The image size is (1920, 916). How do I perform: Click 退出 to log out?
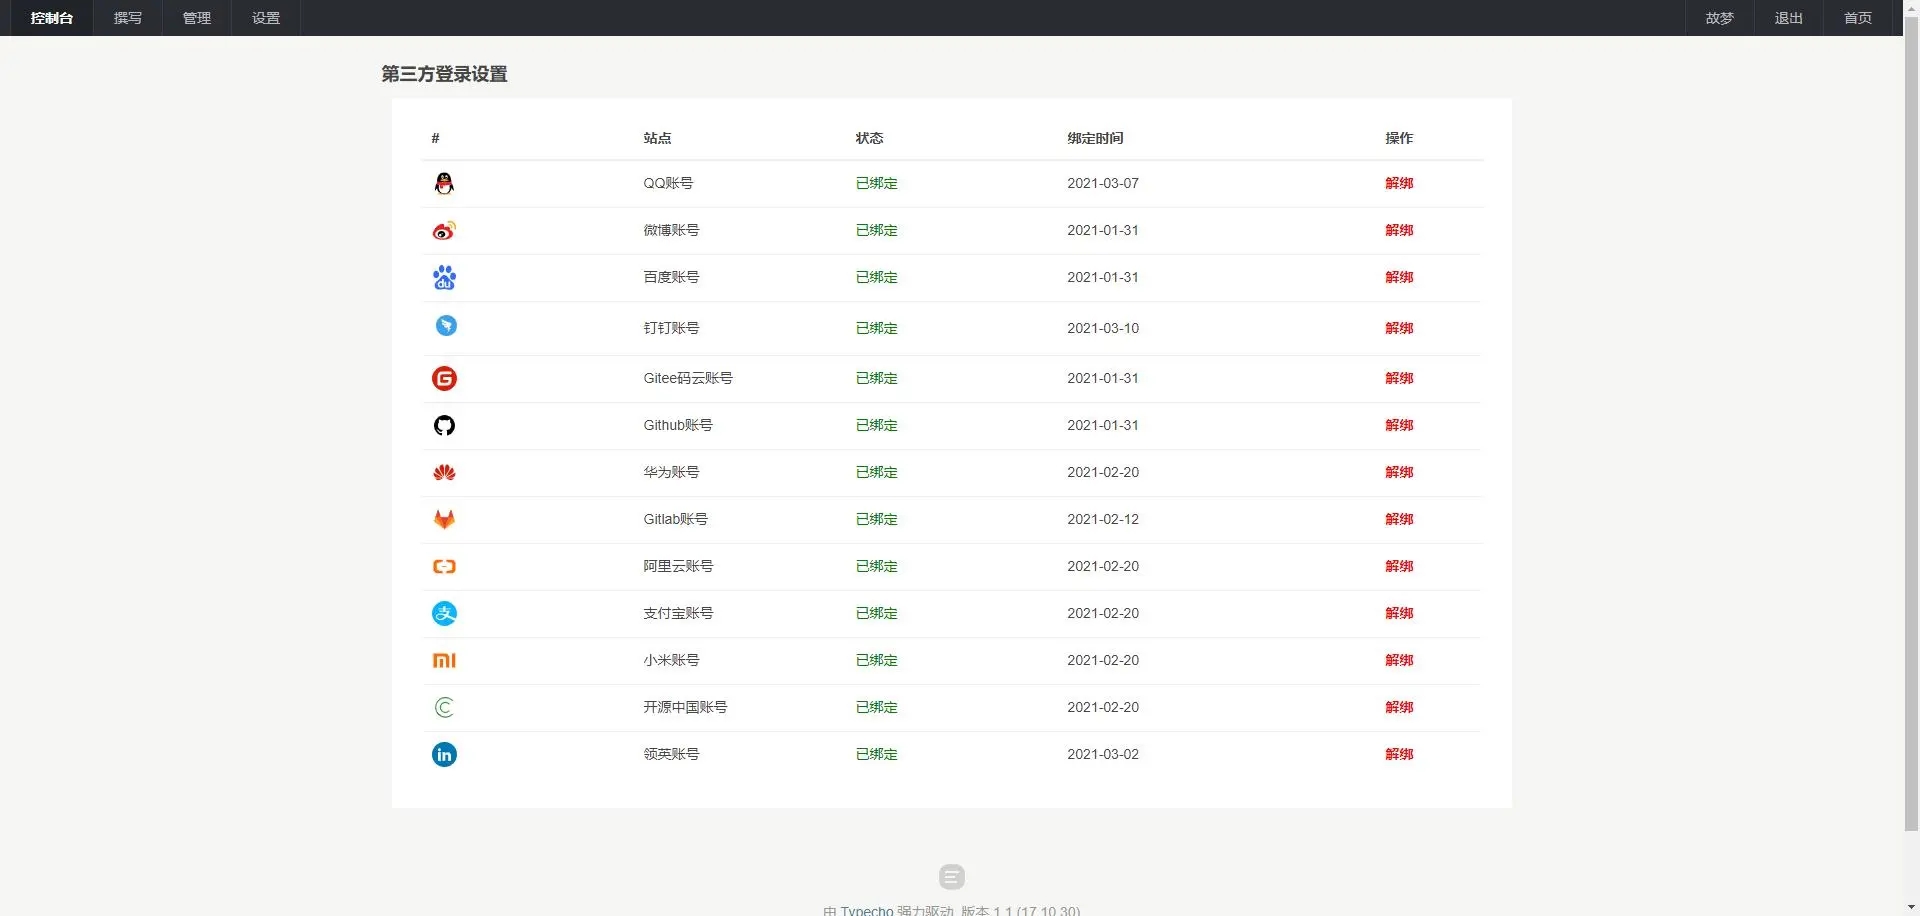click(1788, 18)
